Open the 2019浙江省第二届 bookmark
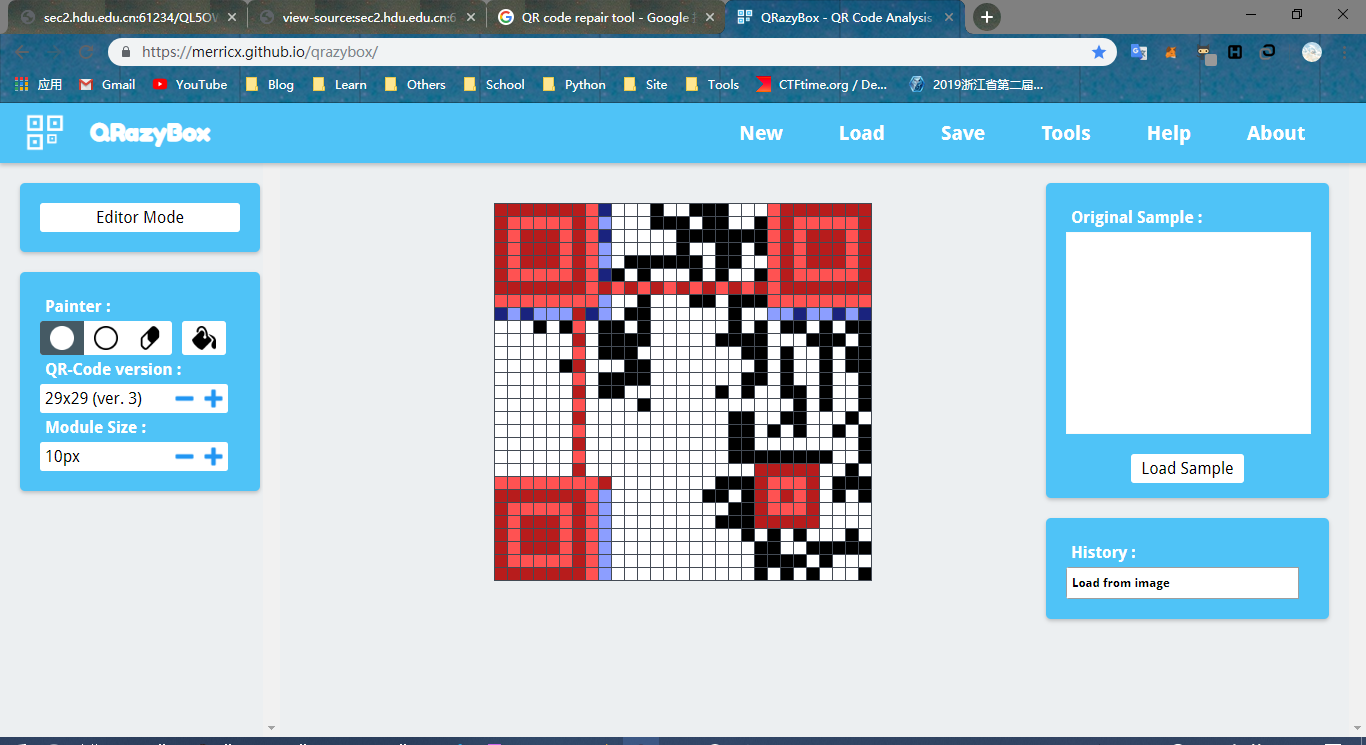1366x745 pixels. (x=976, y=85)
